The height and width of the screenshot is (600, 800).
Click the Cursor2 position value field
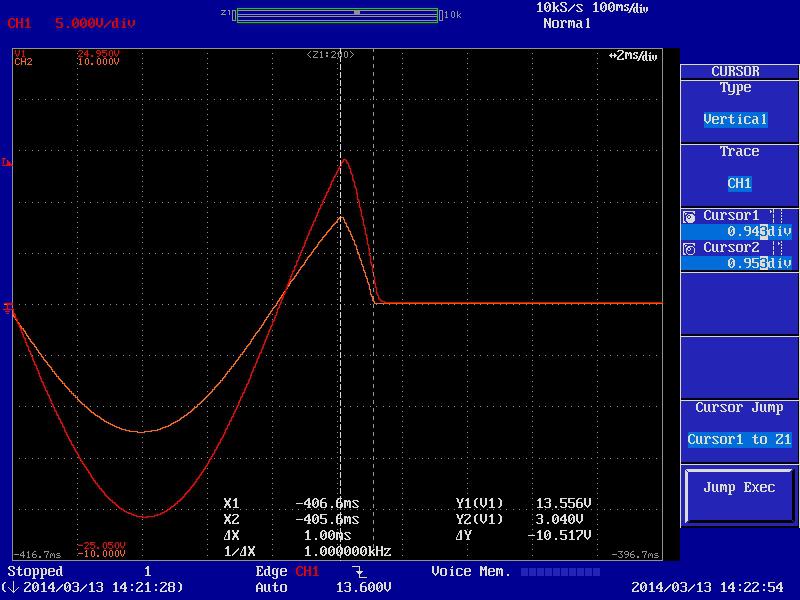pyautogui.click(x=758, y=263)
